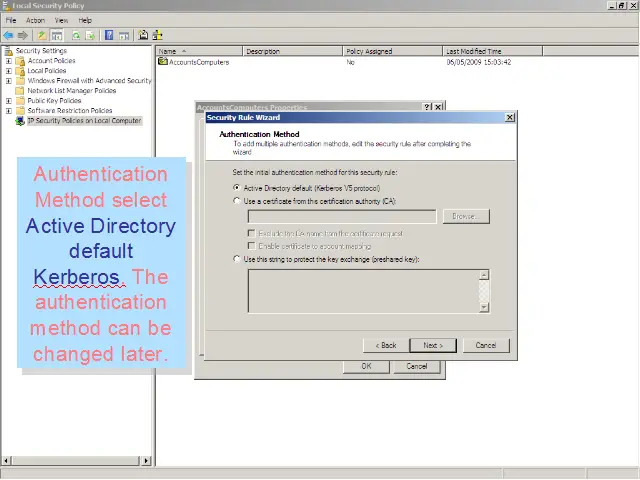Click the Forward arrow toolbar icon
The image size is (640, 480).
point(22,35)
